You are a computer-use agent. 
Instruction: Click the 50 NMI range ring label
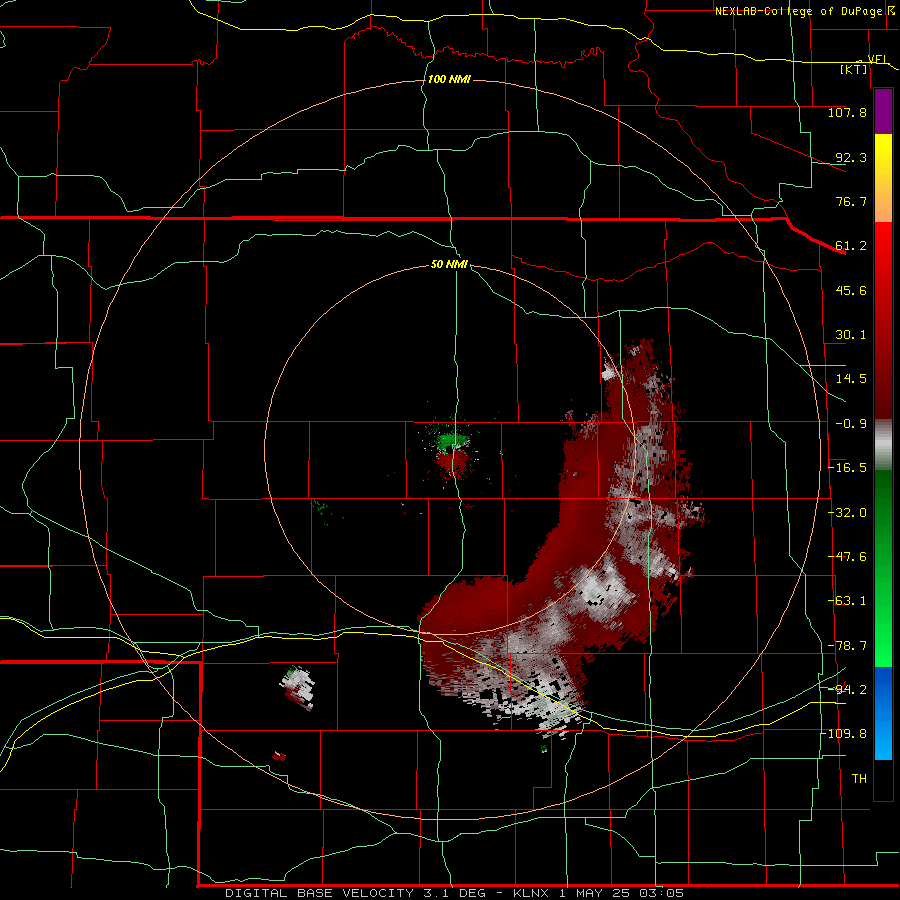(449, 264)
